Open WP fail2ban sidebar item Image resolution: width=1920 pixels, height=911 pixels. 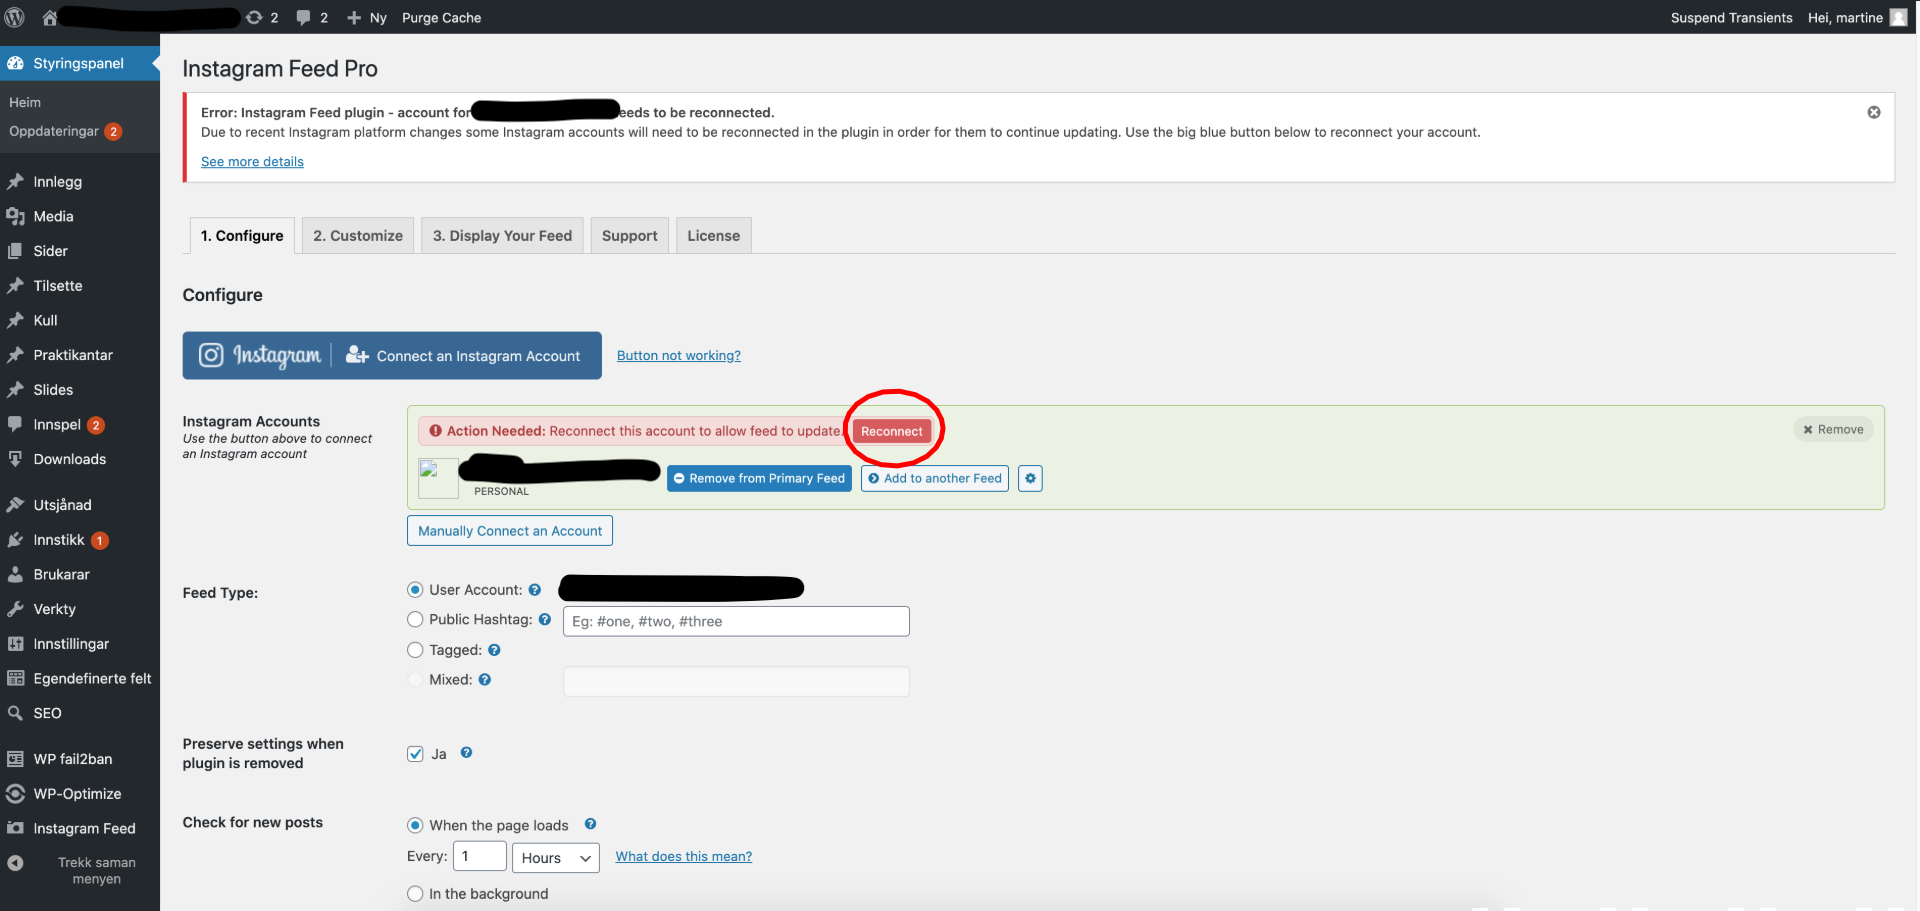coord(80,759)
